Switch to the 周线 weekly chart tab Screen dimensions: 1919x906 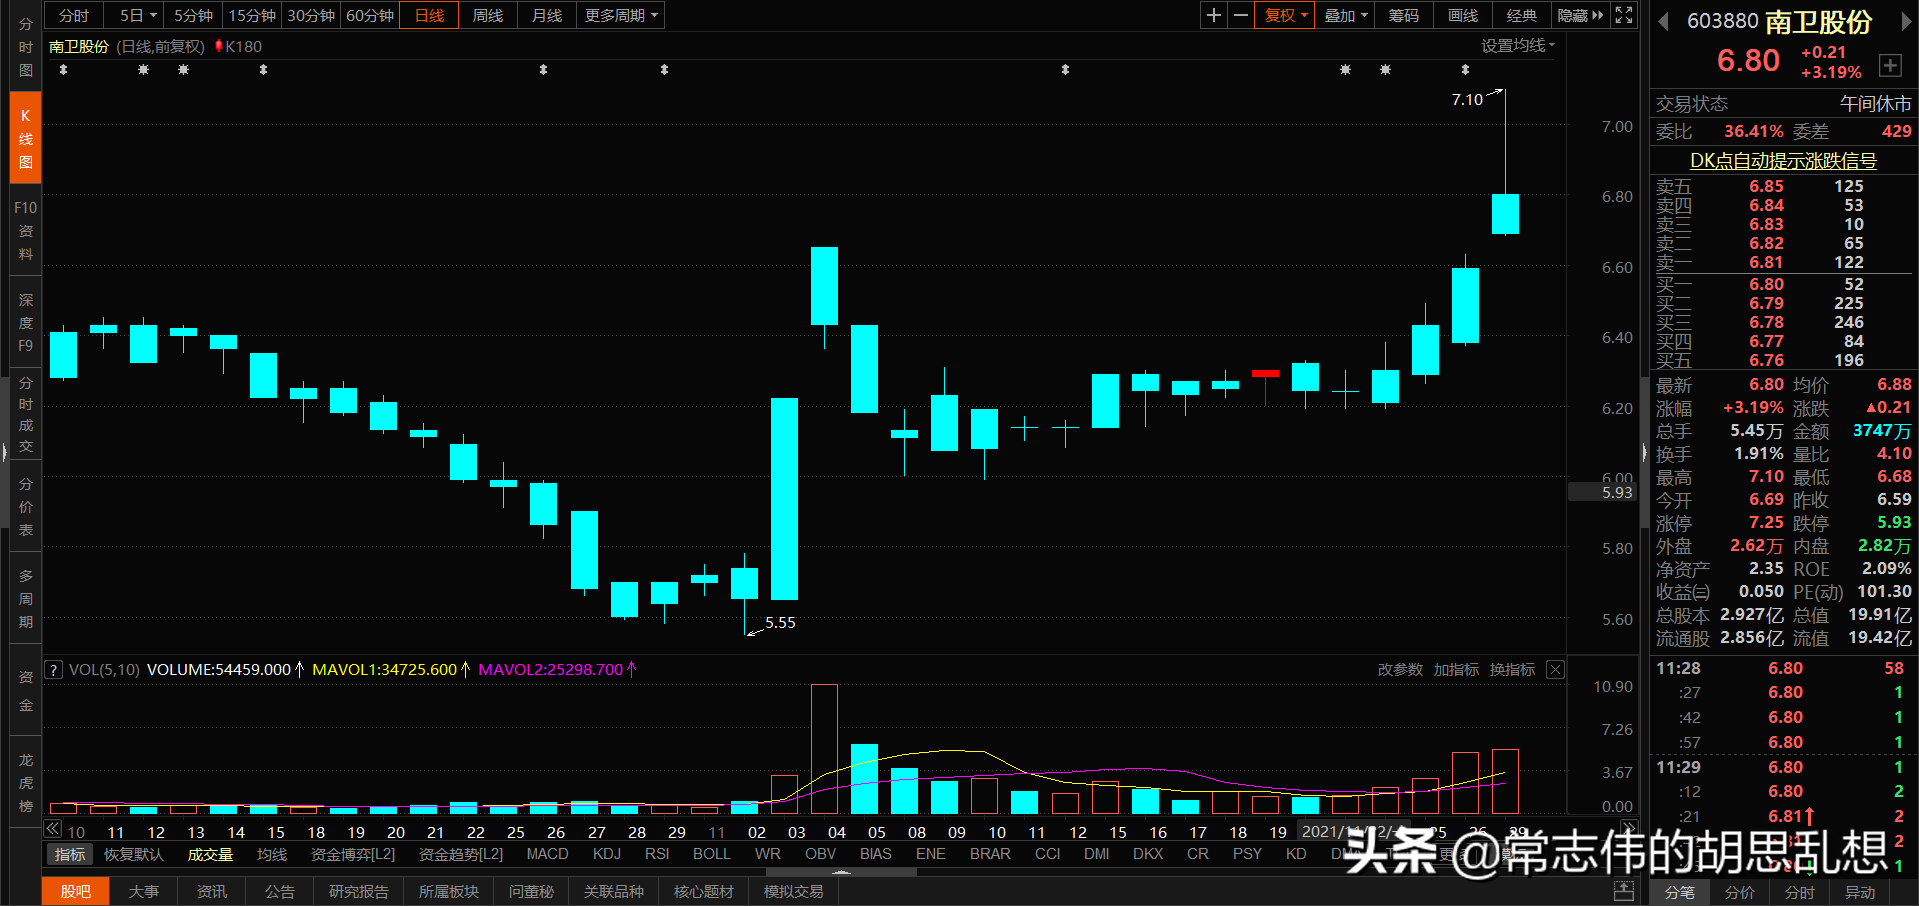[487, 15]
